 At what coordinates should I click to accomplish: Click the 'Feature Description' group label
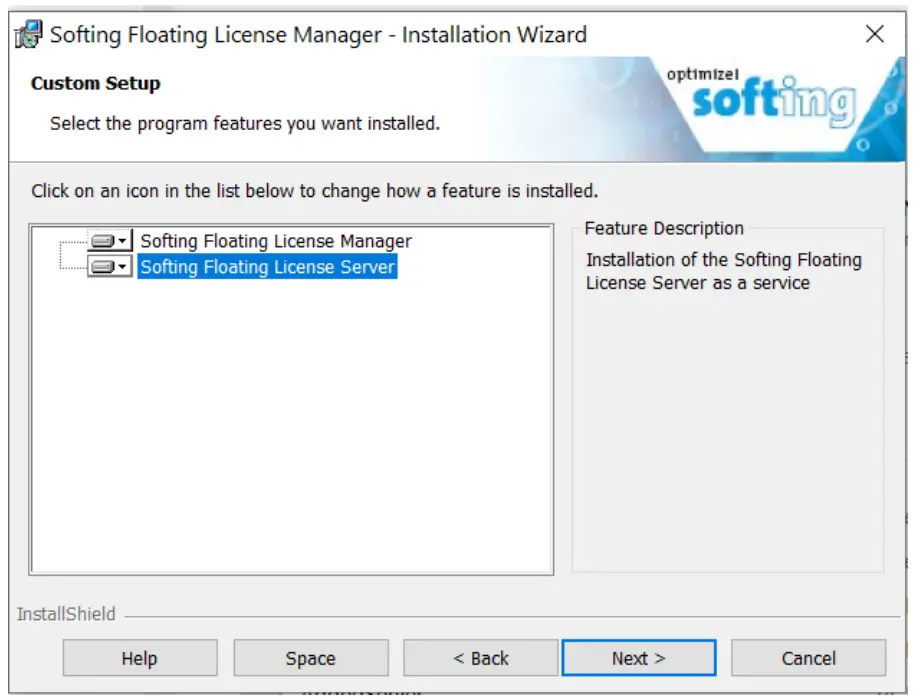coord(664,228)
